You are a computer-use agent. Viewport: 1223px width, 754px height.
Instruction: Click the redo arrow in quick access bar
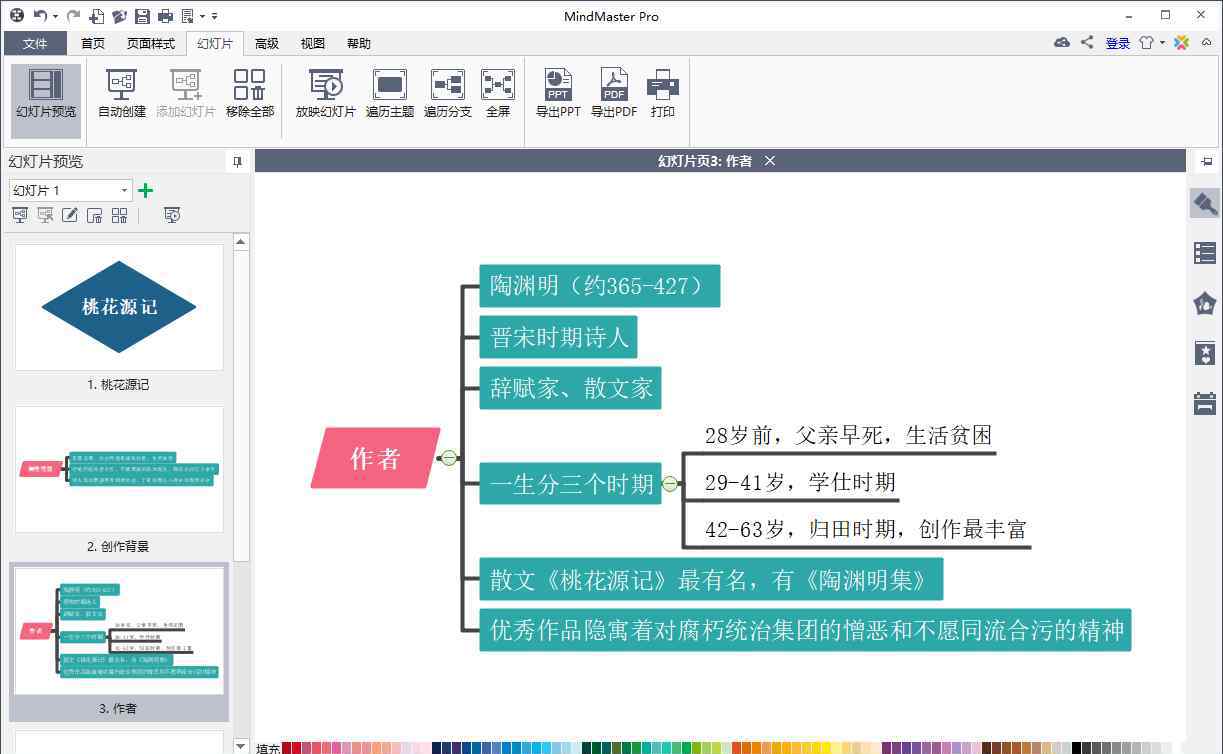[x=73, y=16]
